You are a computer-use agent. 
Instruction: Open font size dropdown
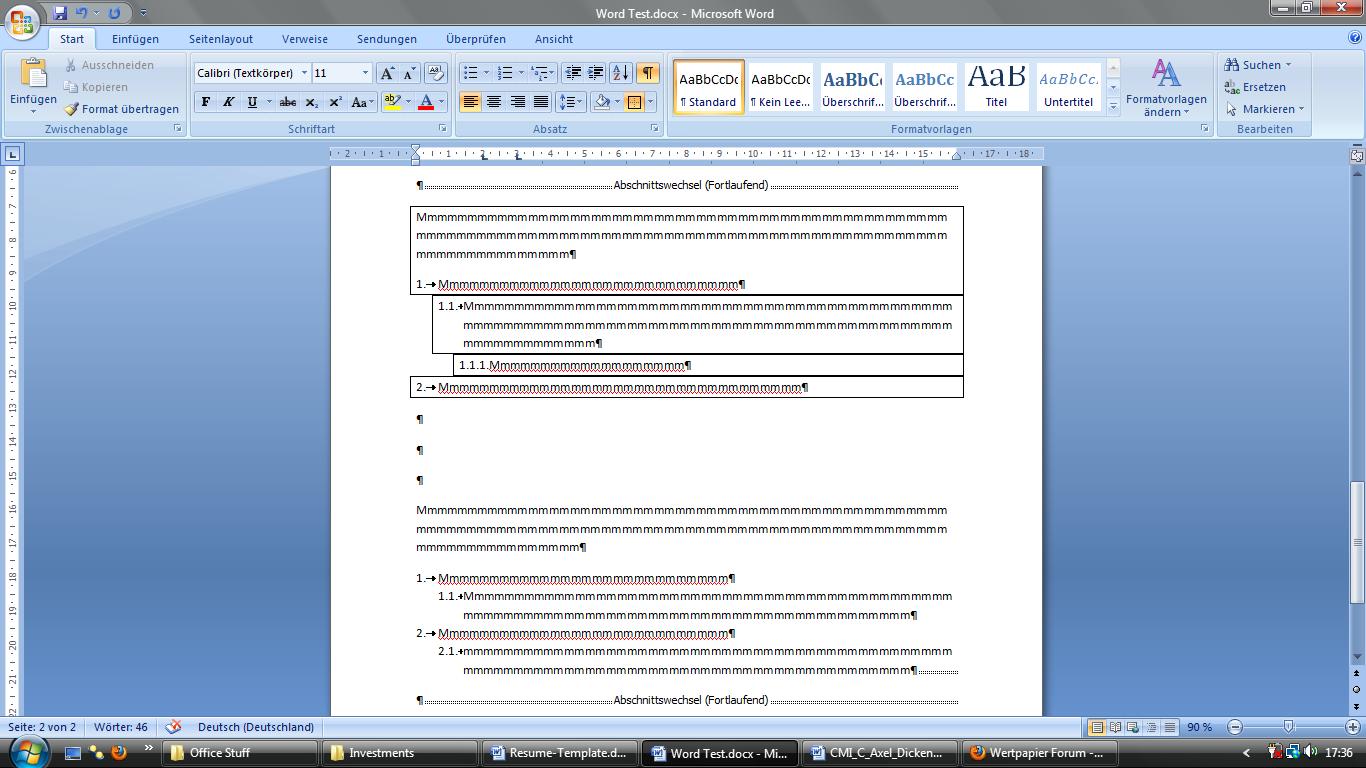tap(365, 73)
